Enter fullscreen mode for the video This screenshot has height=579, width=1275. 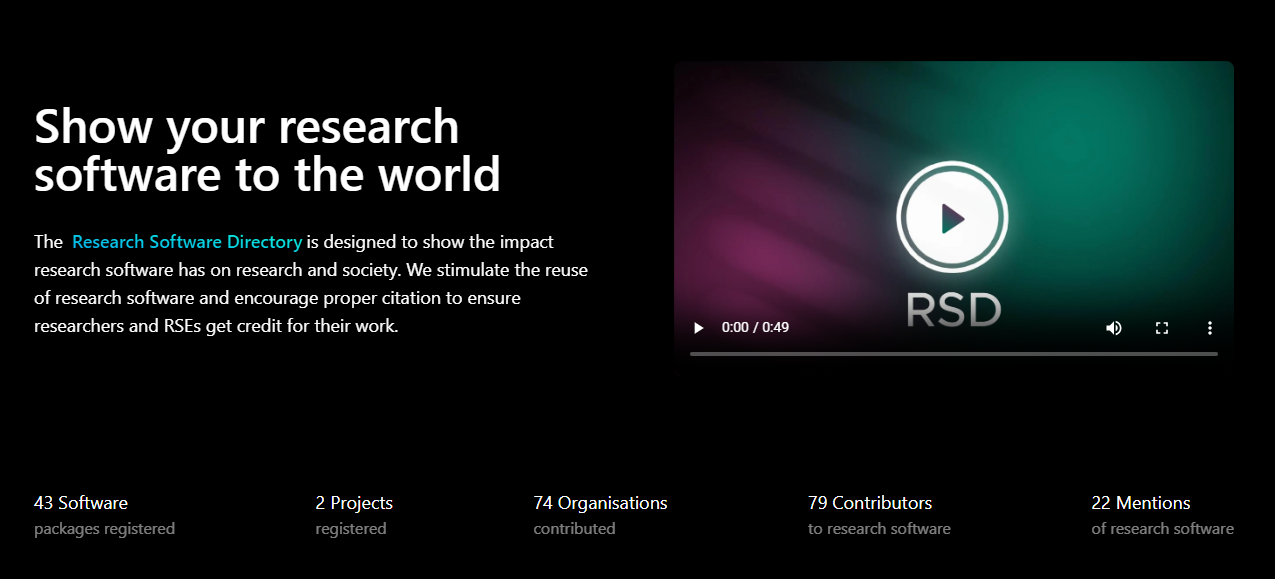pos(1162,328)
